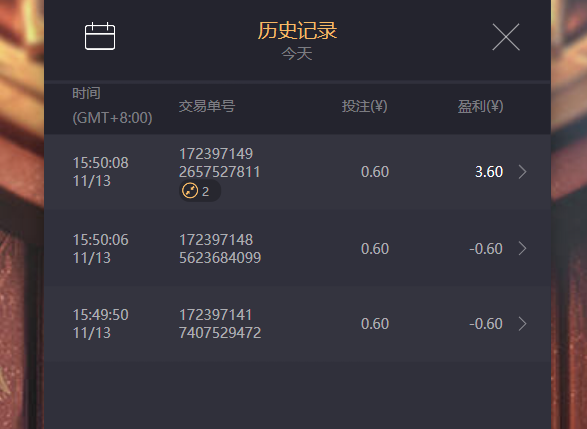The height and width of the screenshot is (429, 587).
Task: Click the 0.60 bet amount at 15:49:50
Action: point(375,324)
